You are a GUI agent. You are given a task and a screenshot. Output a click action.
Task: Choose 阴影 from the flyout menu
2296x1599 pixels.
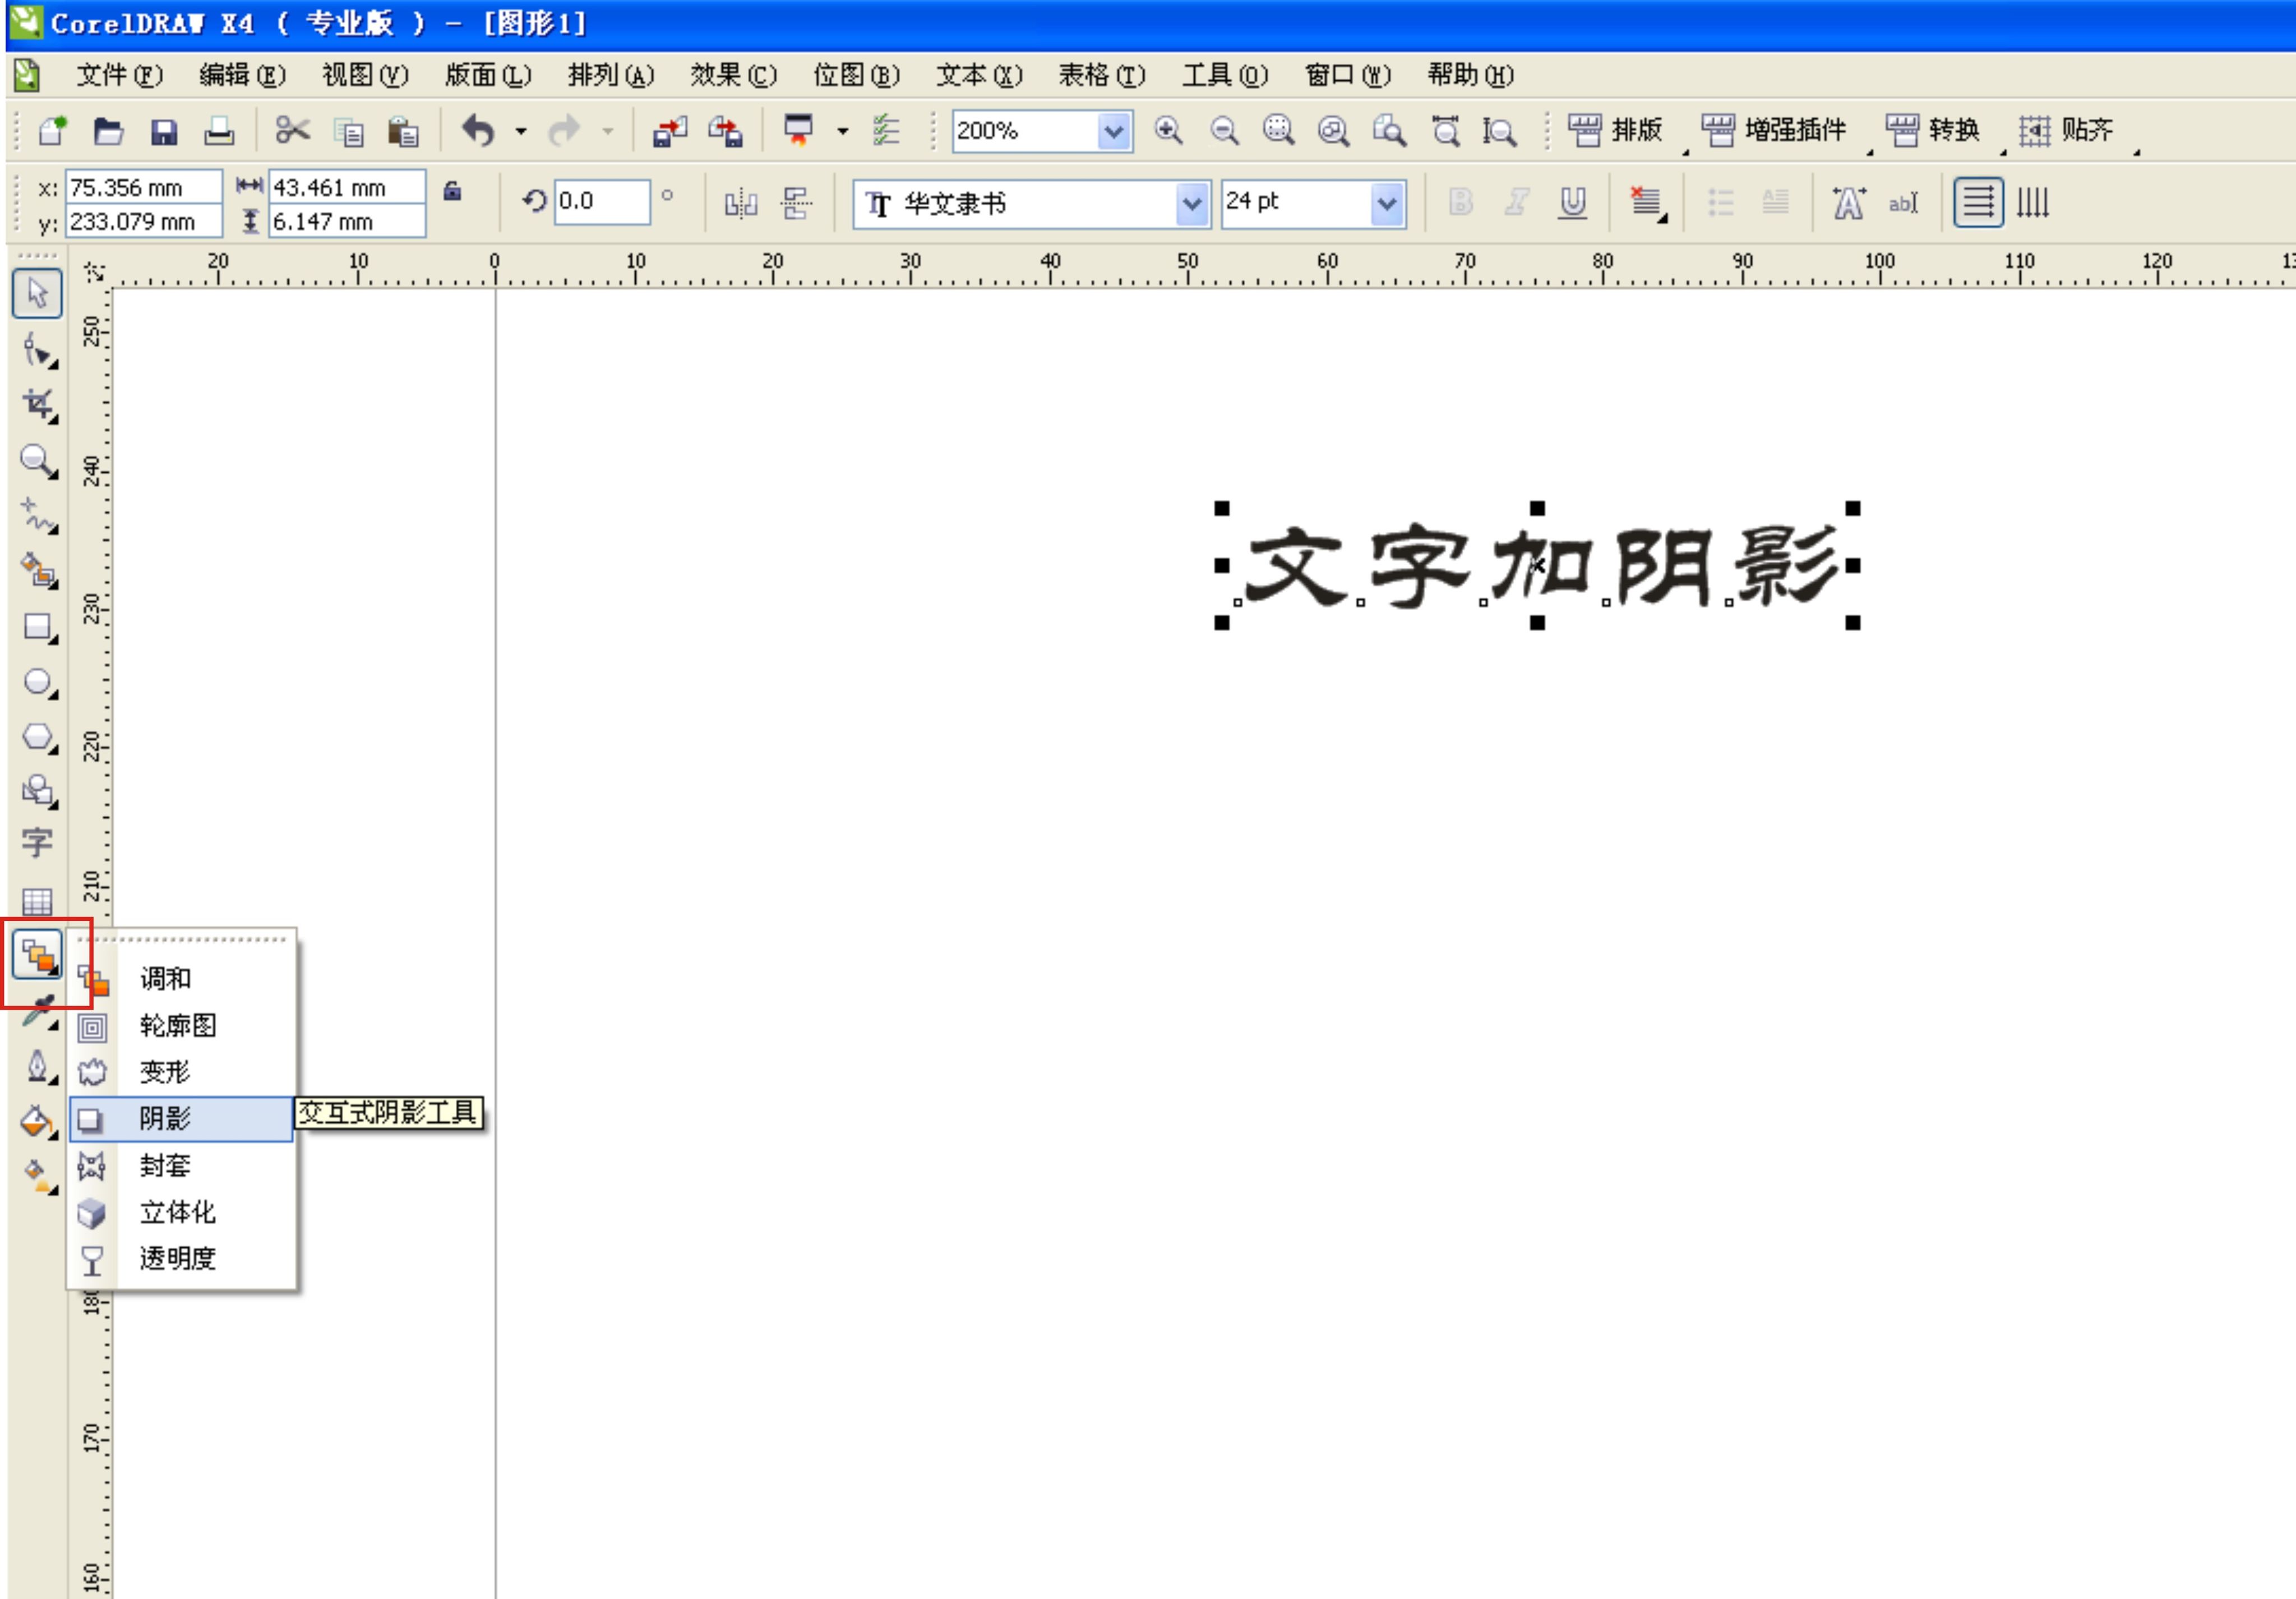pyautogui.click(x=181, y=1118)
